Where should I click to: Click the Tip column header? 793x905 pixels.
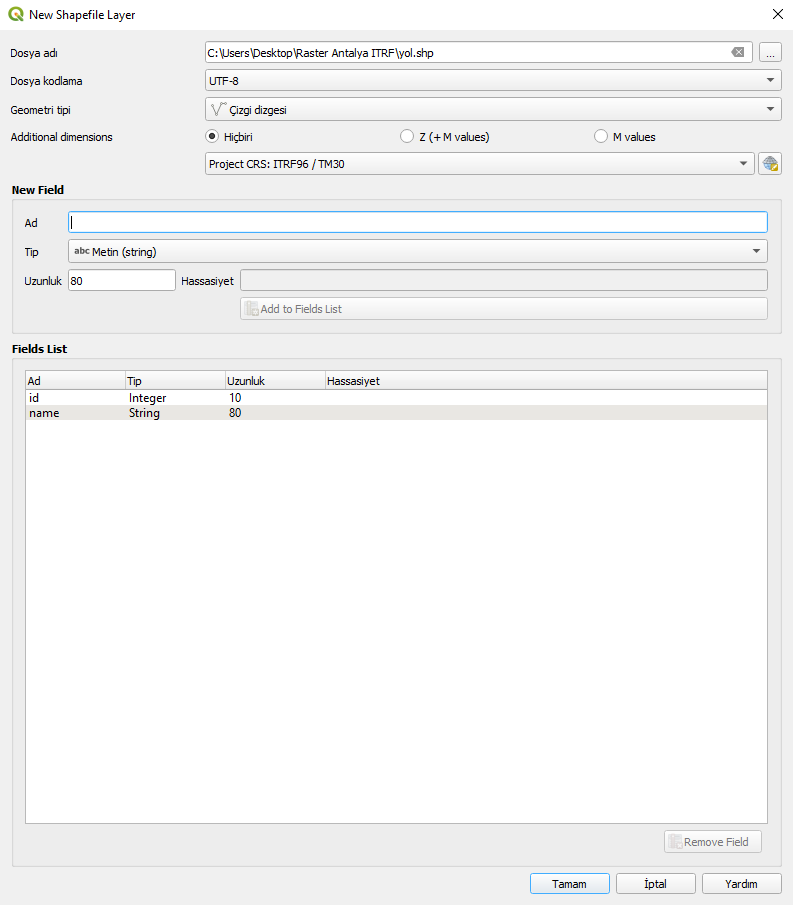coord(175,381)
